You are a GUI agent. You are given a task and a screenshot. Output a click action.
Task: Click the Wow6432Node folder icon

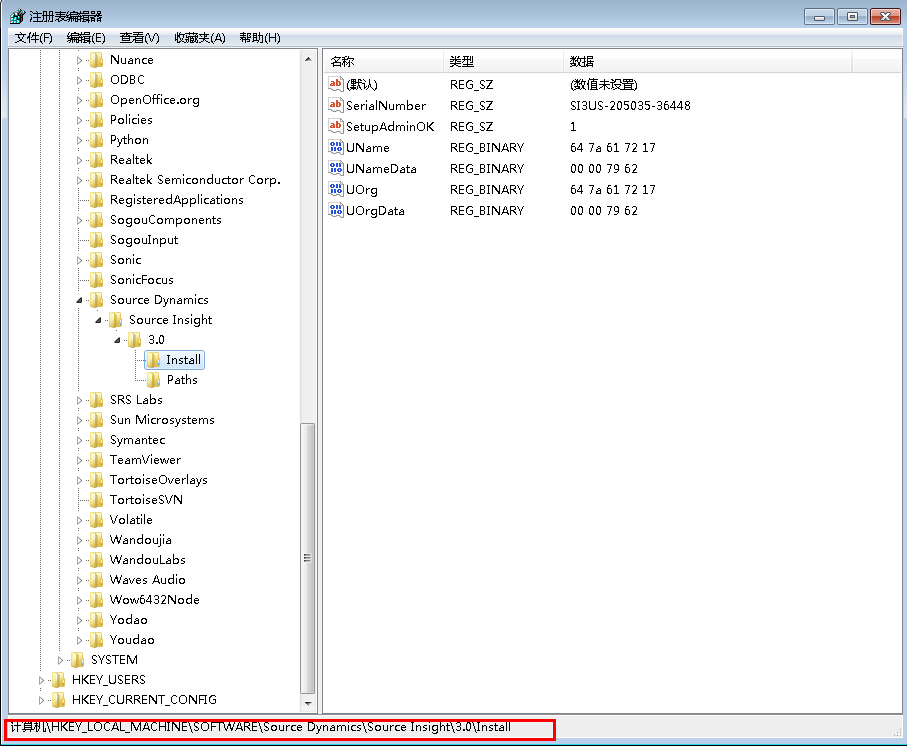[x=97, y=600]
